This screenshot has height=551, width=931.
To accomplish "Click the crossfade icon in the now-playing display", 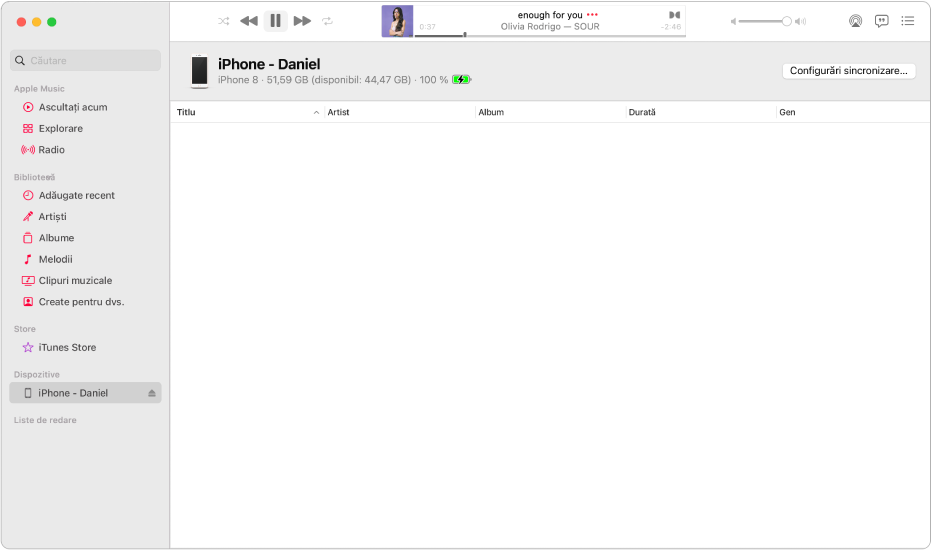I will click(x=674, y=15).
